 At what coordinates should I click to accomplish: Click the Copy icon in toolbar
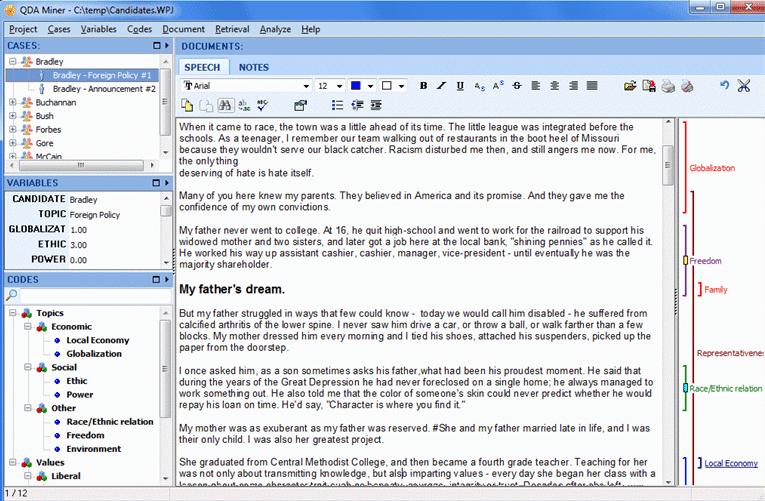click(x=187, y=105)
